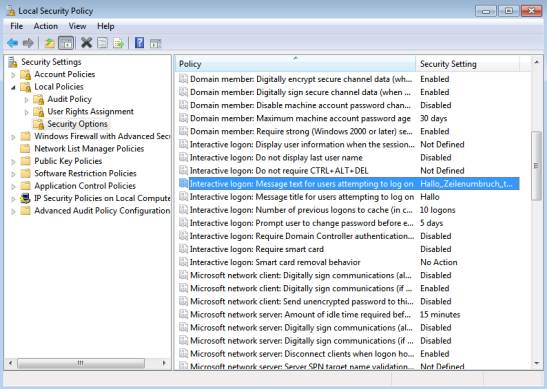Viewport: 547px width, 389px height.
Task: Sort by the Security Setting column header
Action: coord(467,64)
